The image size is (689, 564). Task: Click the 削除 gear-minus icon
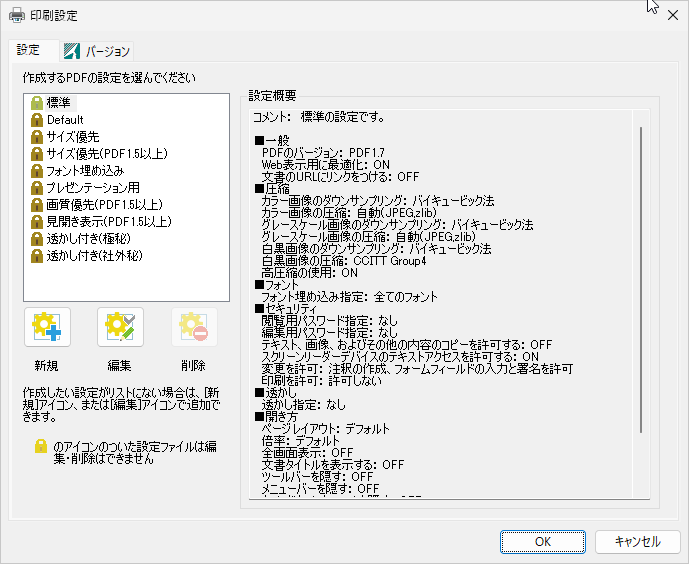click(194, 327)
